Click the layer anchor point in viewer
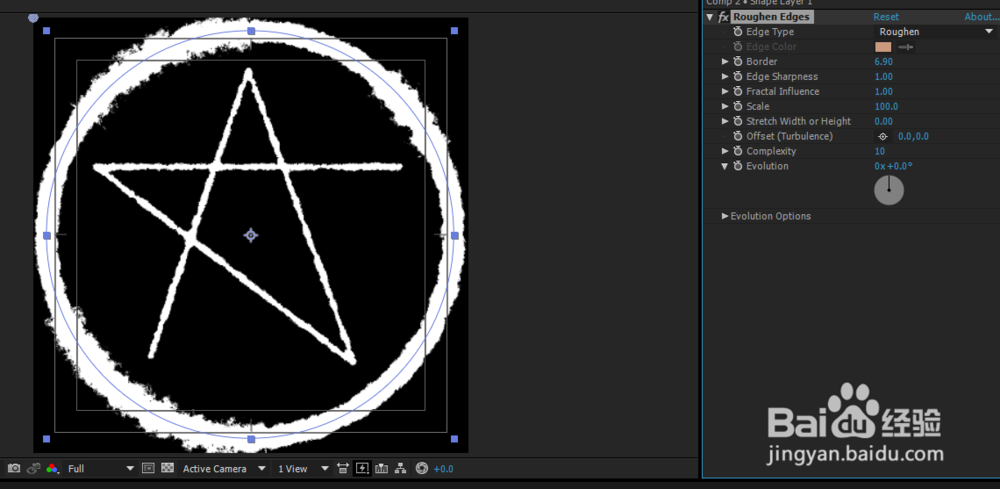The image size is (1000, 489). coord(251,235)
